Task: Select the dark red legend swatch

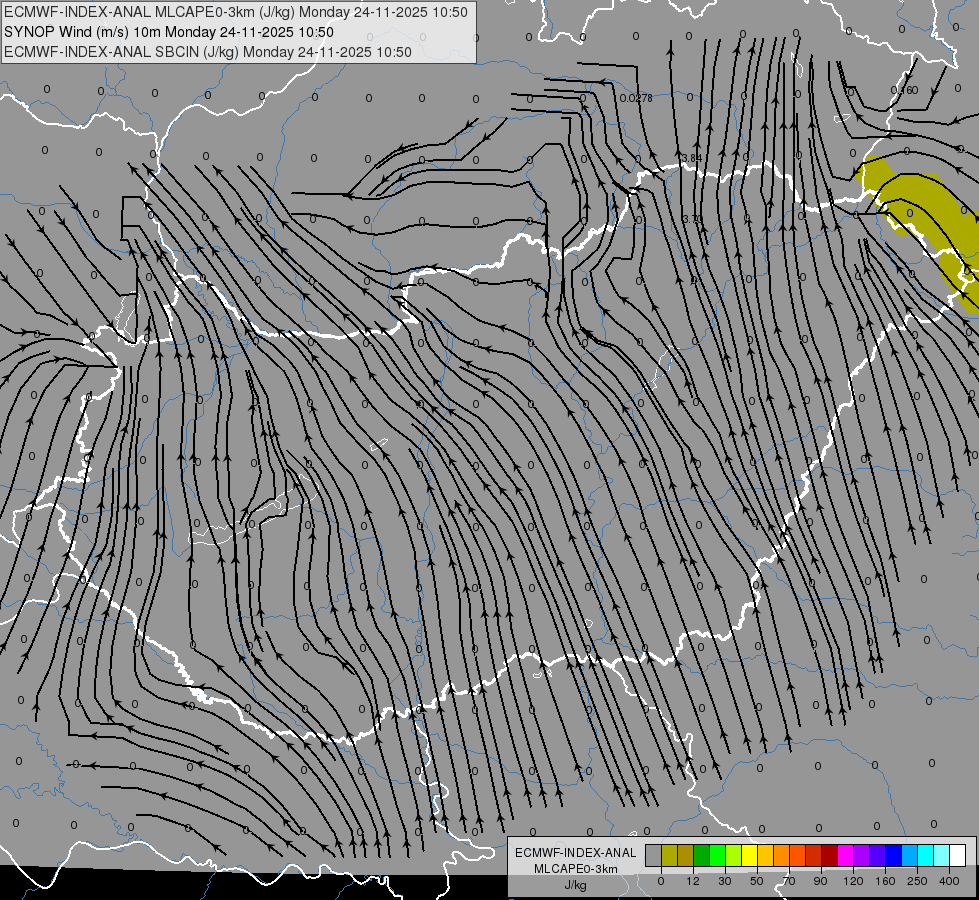Action: coord(830,855)
